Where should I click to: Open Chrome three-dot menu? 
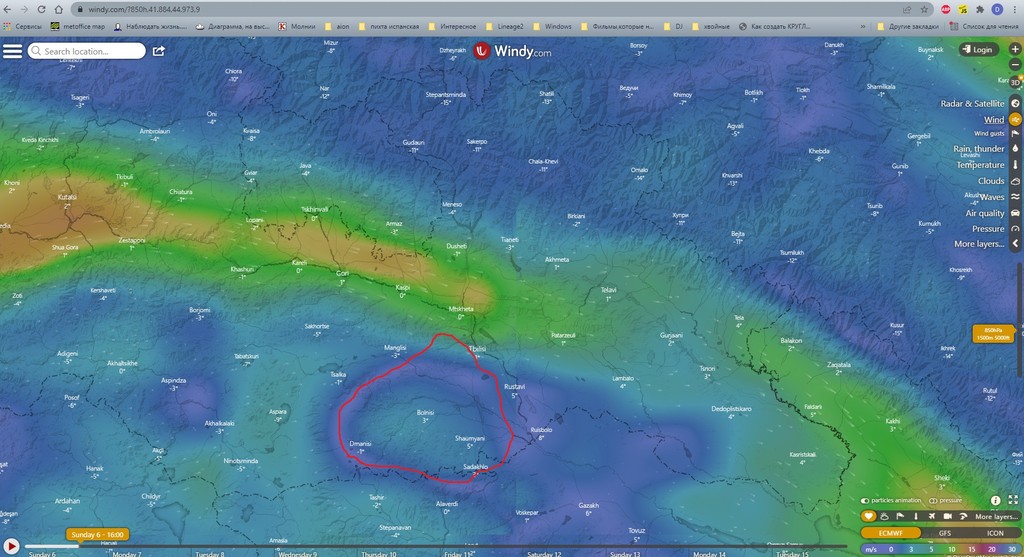click(x=1015, y=9)
